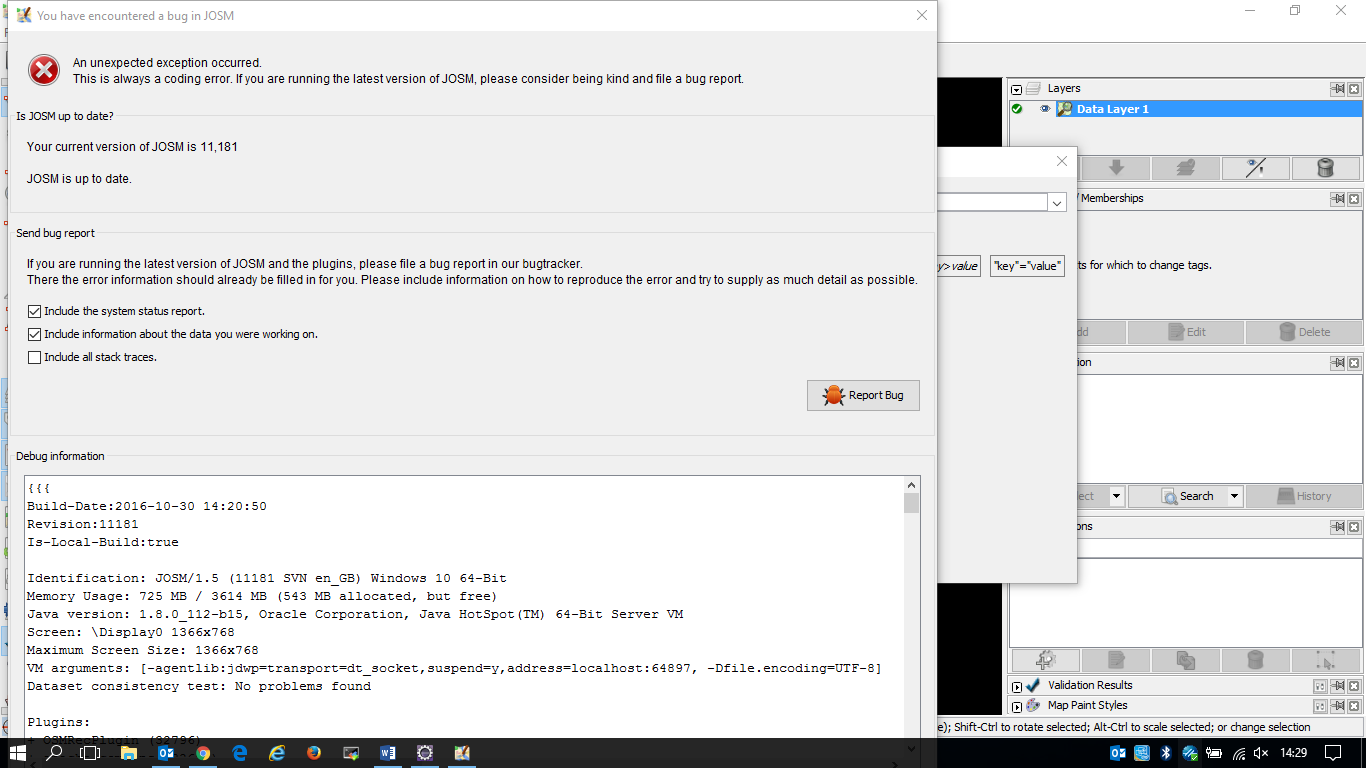Pin the Validation Results panel
Viewport: 1366px width, 768px height.
(1337, 686)
